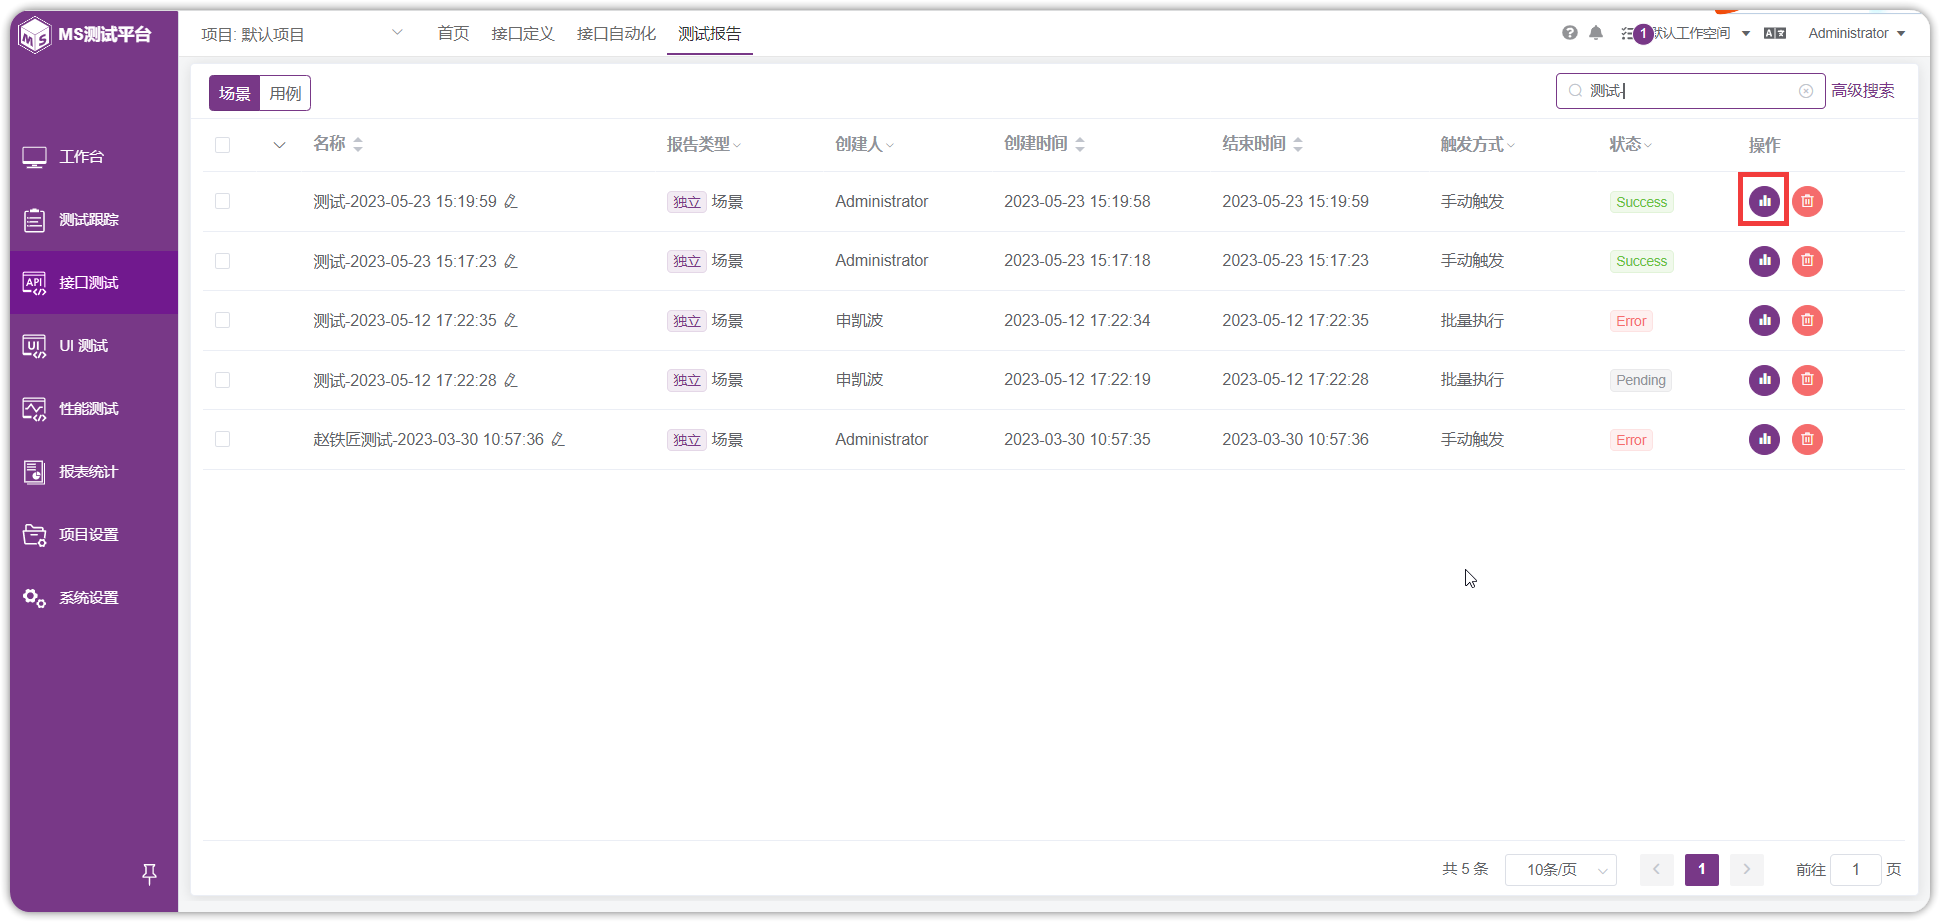The image size is (1940, 922).
Task: Tick the 测试-2023-05-12 17:22:28 row checkbox
Action: (x=222, y=380)
